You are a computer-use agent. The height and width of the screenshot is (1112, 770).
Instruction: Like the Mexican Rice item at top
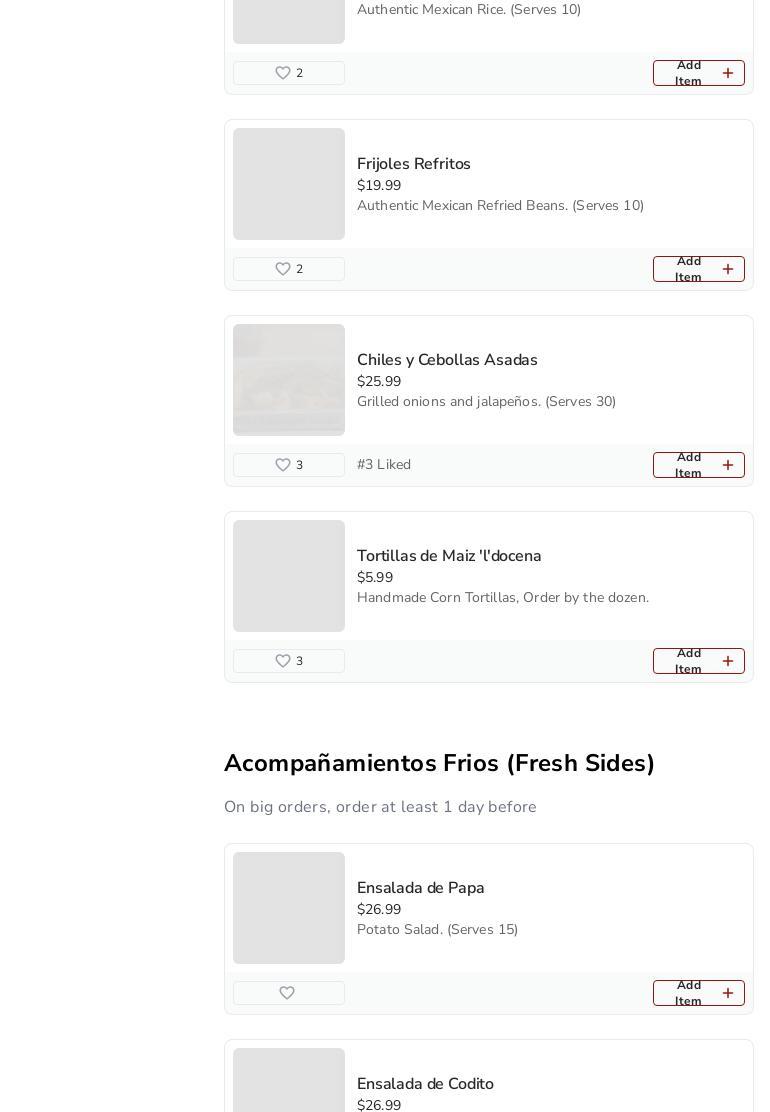pos(283,73)
